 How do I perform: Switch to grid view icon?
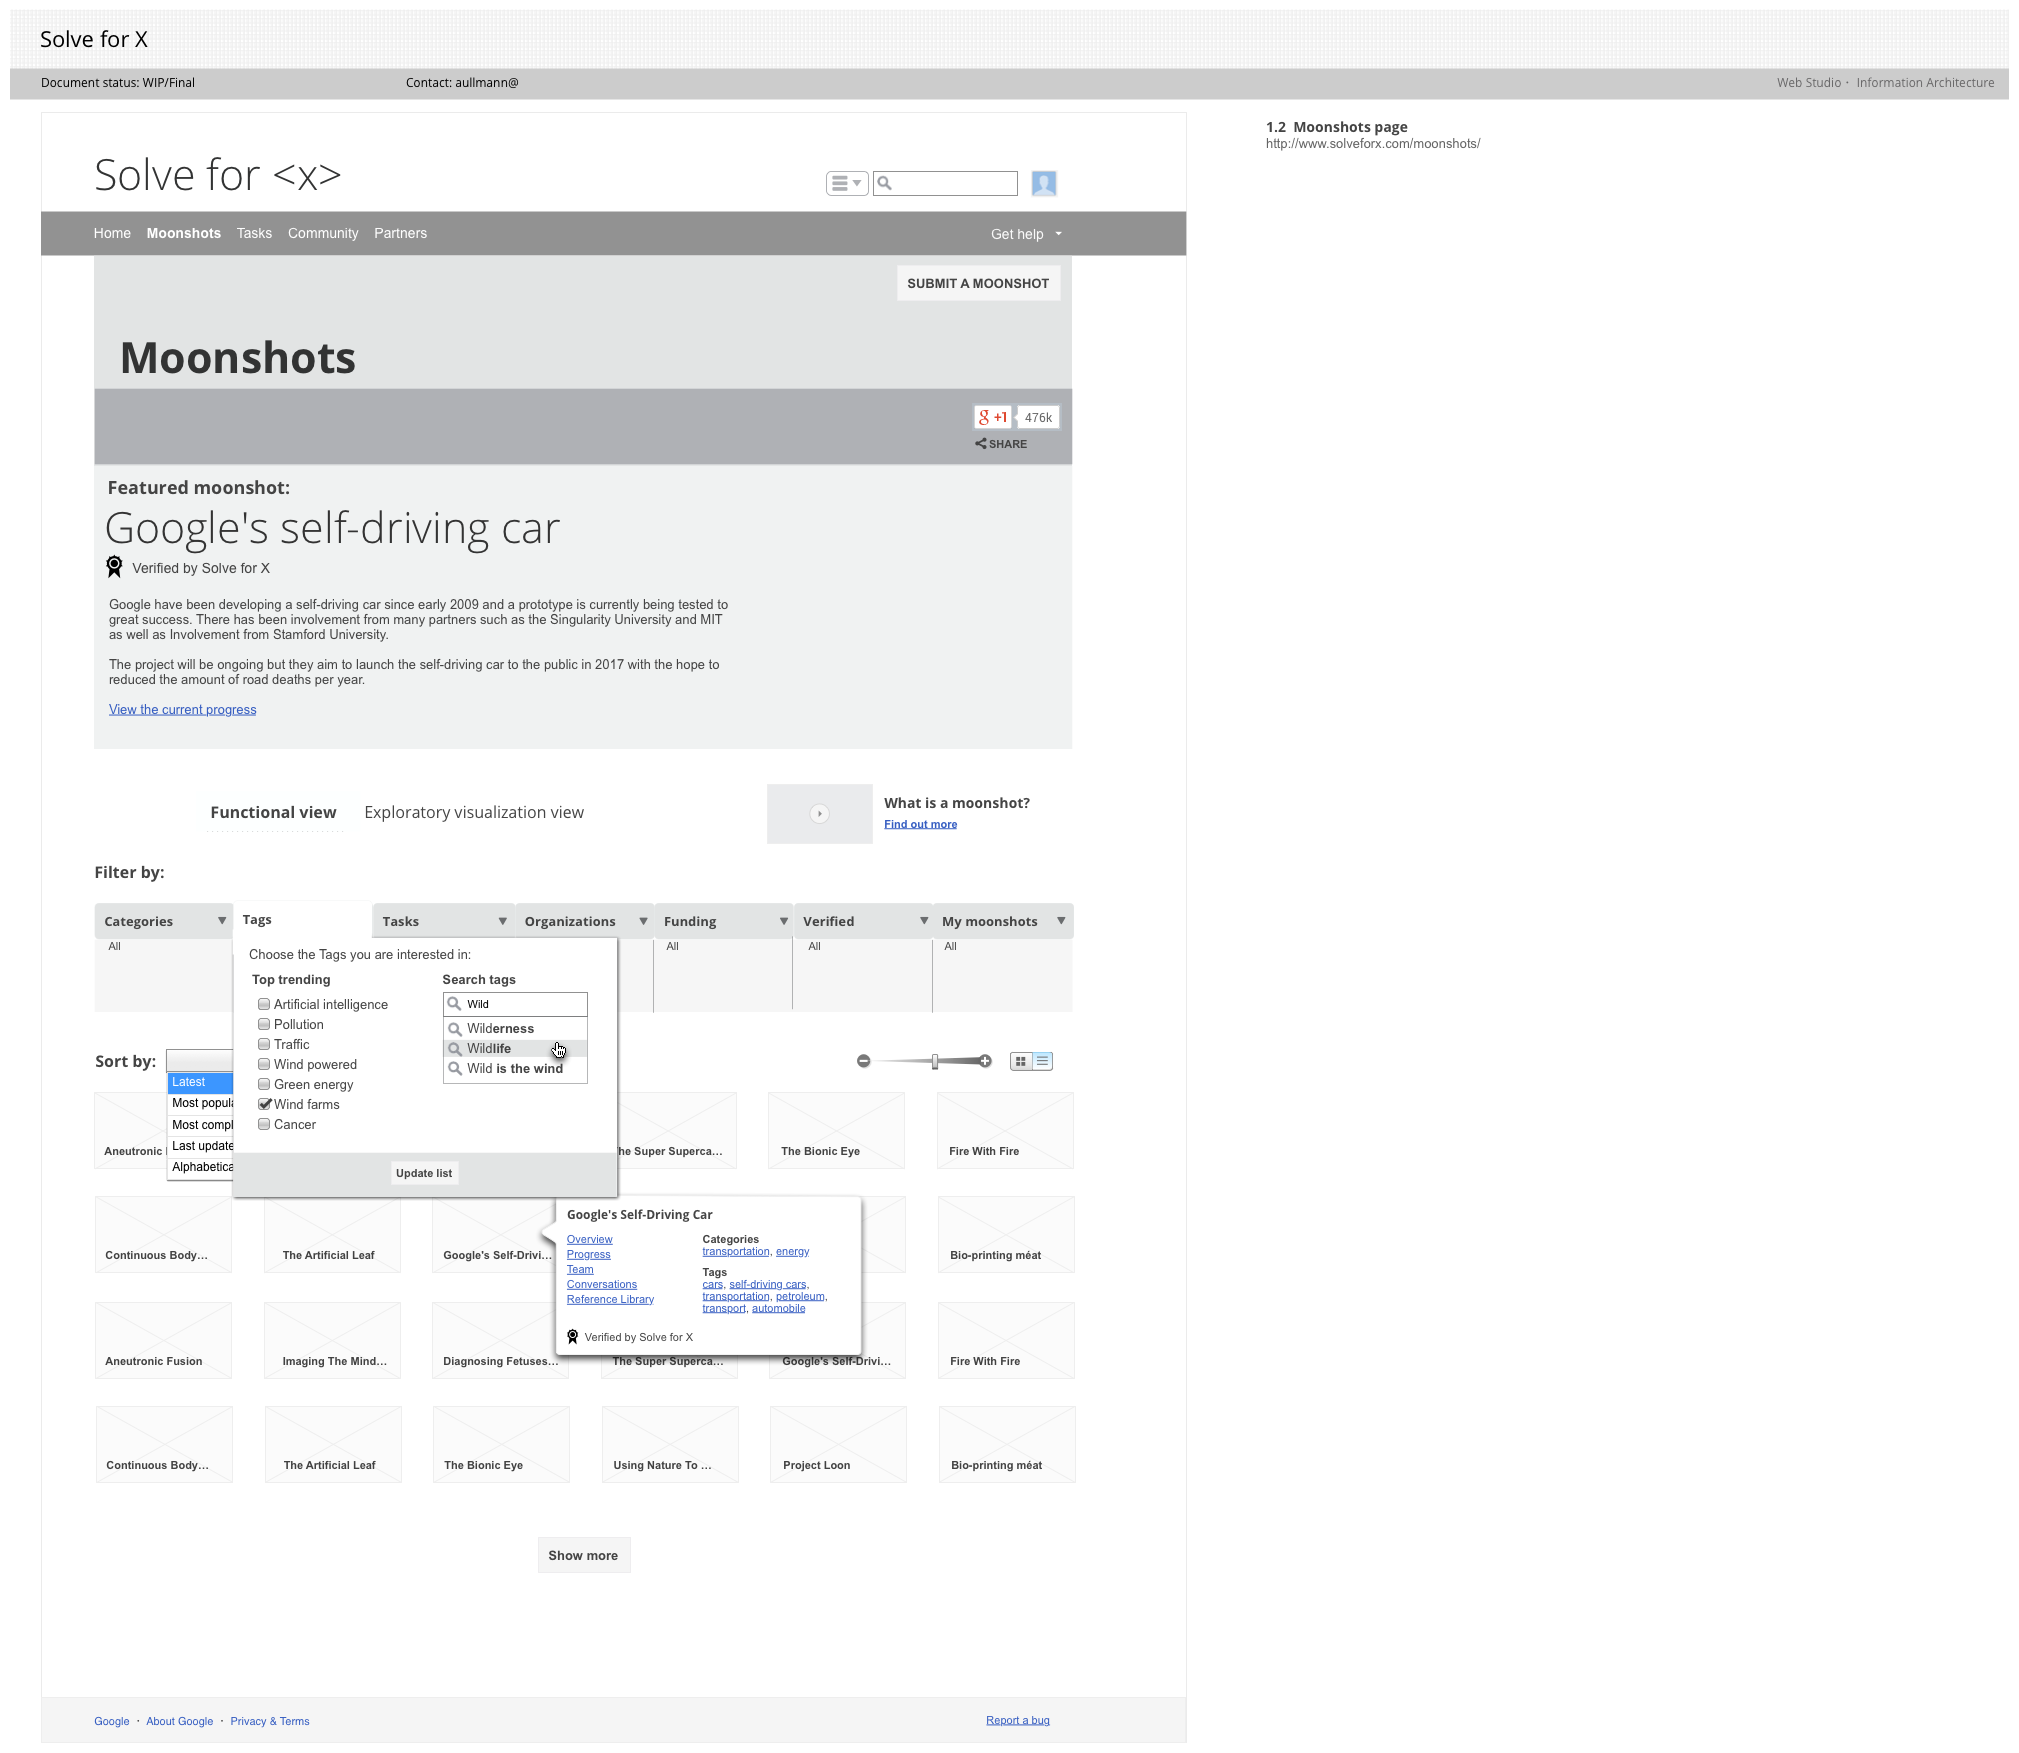(1020, 1061)
